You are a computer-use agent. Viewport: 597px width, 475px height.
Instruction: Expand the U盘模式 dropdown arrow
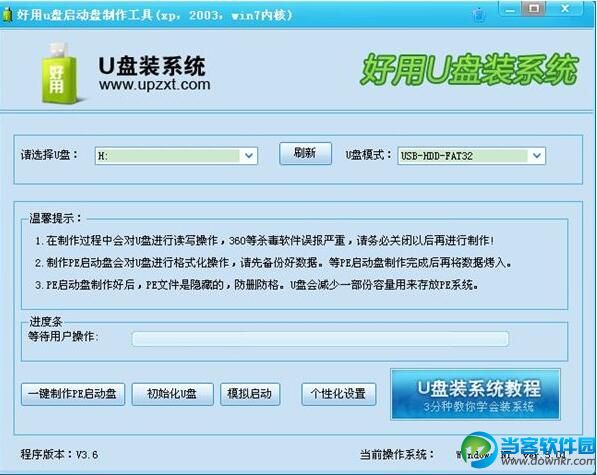pos(536,156)
